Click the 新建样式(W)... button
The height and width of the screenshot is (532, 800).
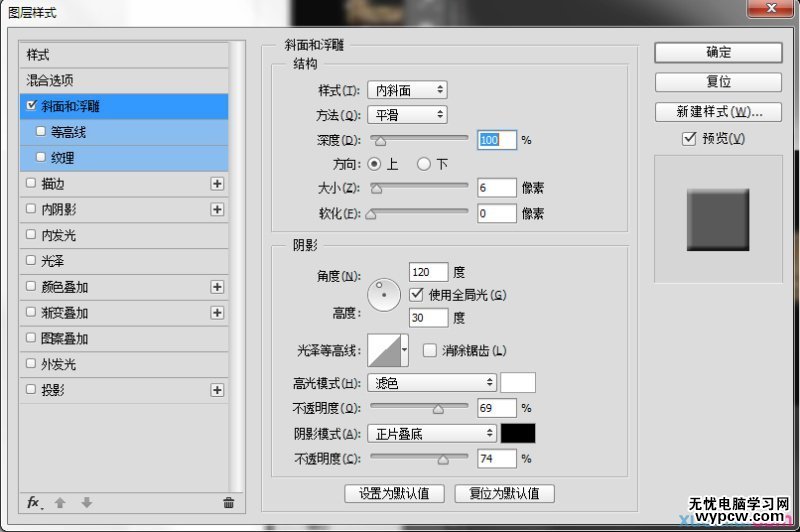[x=718, y=112]
